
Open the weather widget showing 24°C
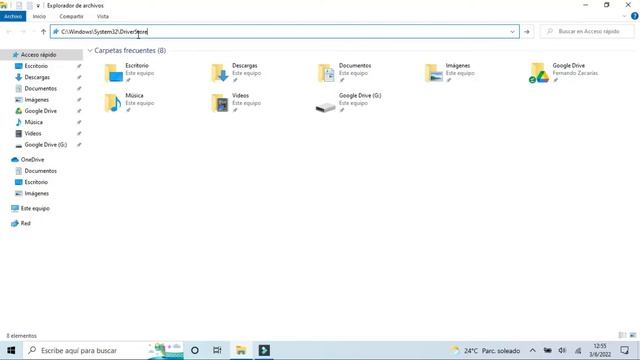coord(485,350)
